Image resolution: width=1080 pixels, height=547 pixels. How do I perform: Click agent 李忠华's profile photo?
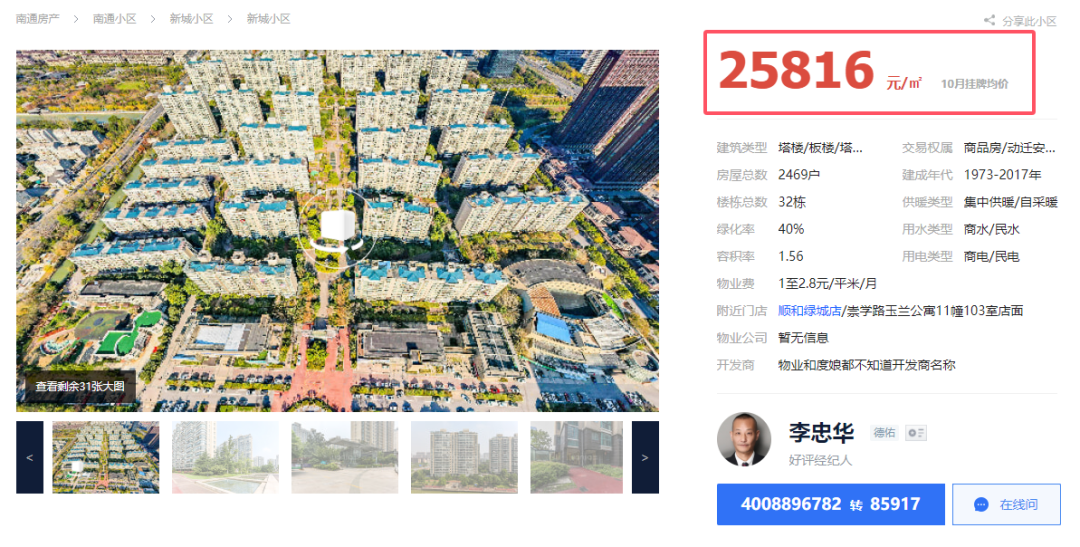[744, 440]
